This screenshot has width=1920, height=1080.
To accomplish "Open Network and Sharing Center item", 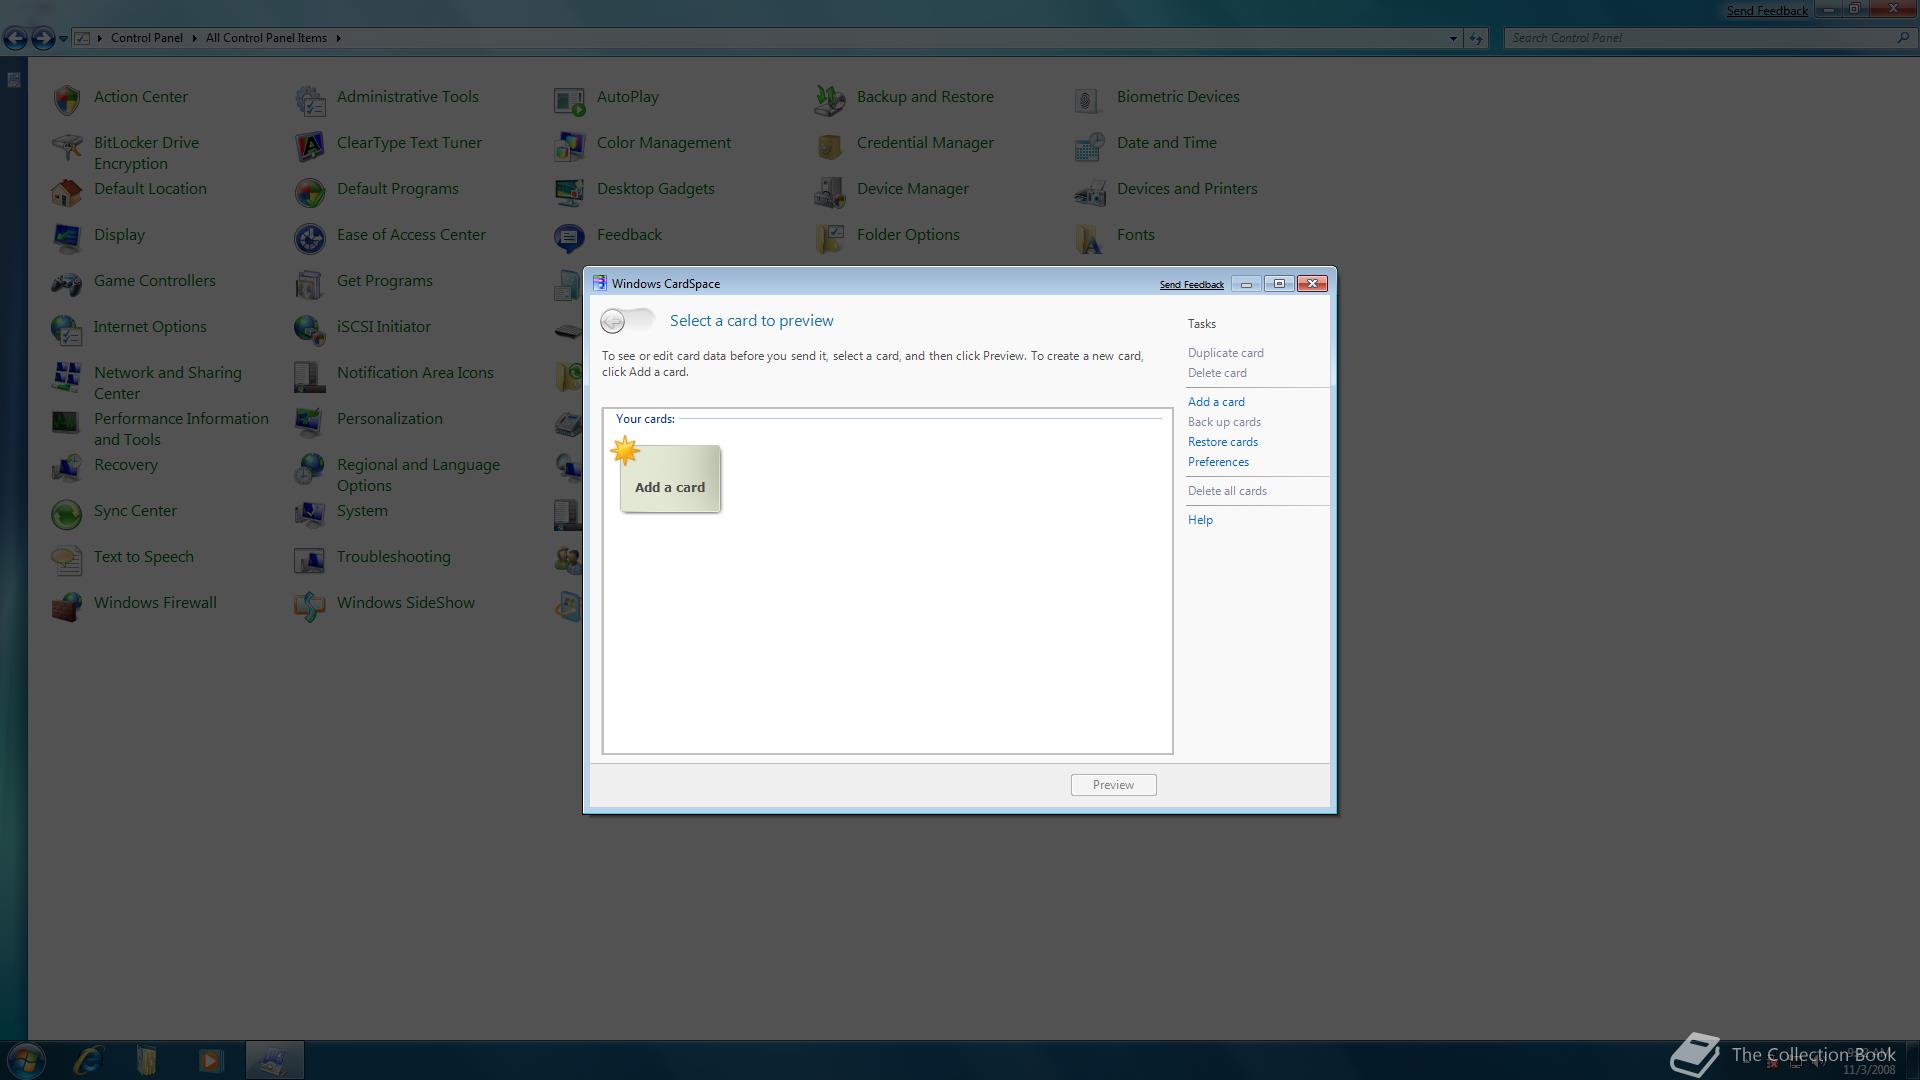I will click(168, 383).
